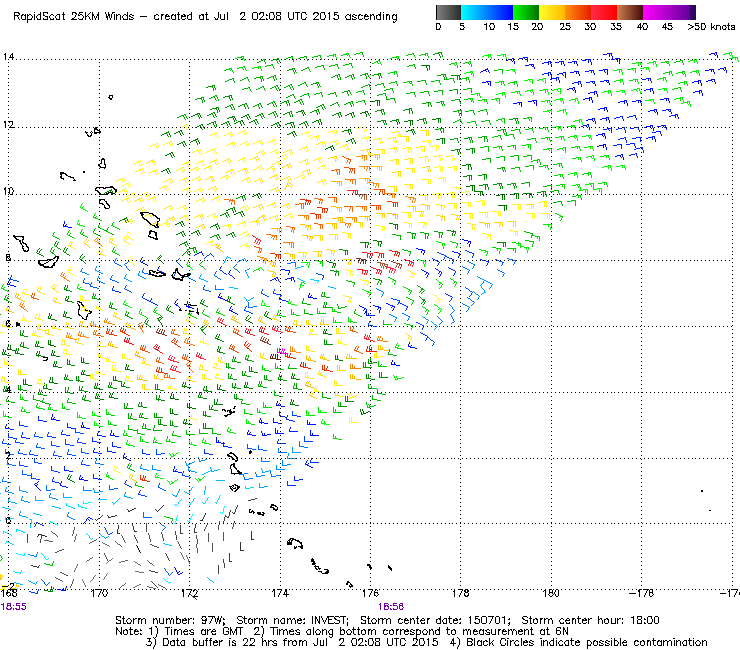The width and height of the screenshot is (740, 650).
Task: Click the purple time label 18:55
Action: 13,607
